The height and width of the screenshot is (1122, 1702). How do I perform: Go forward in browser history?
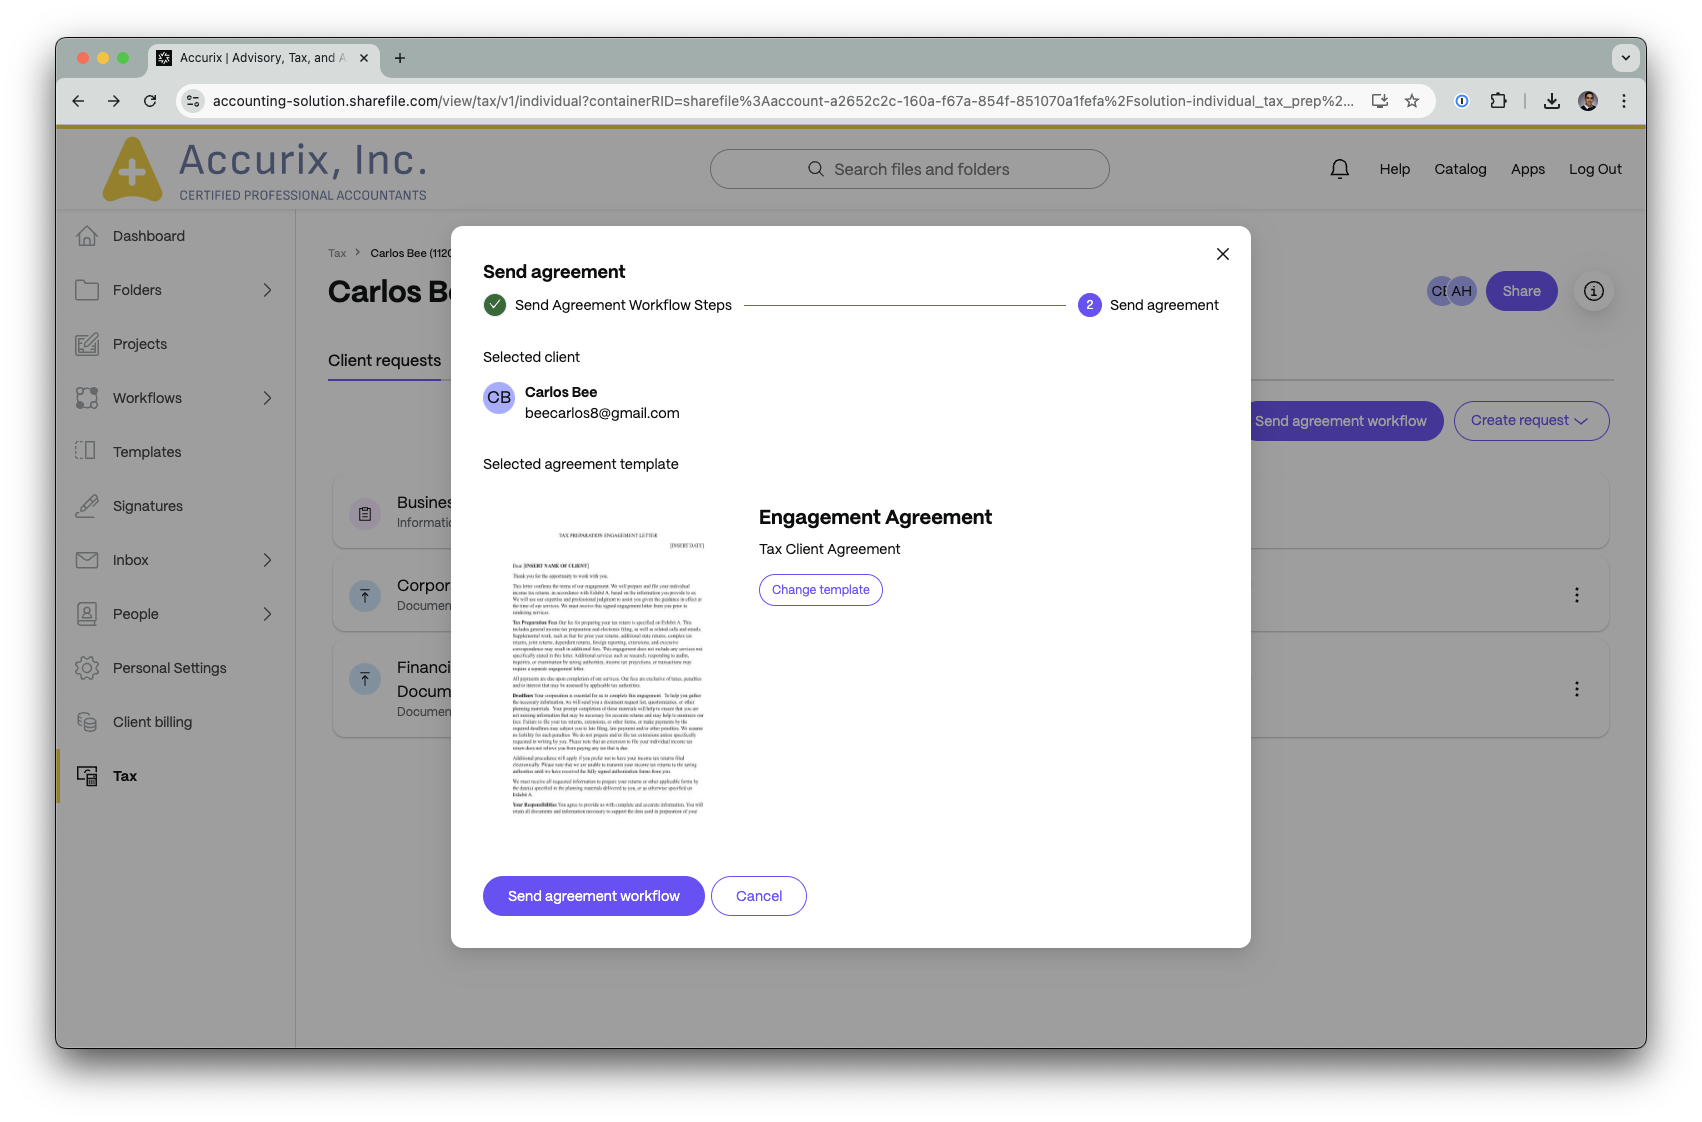[x=114, y=101]
